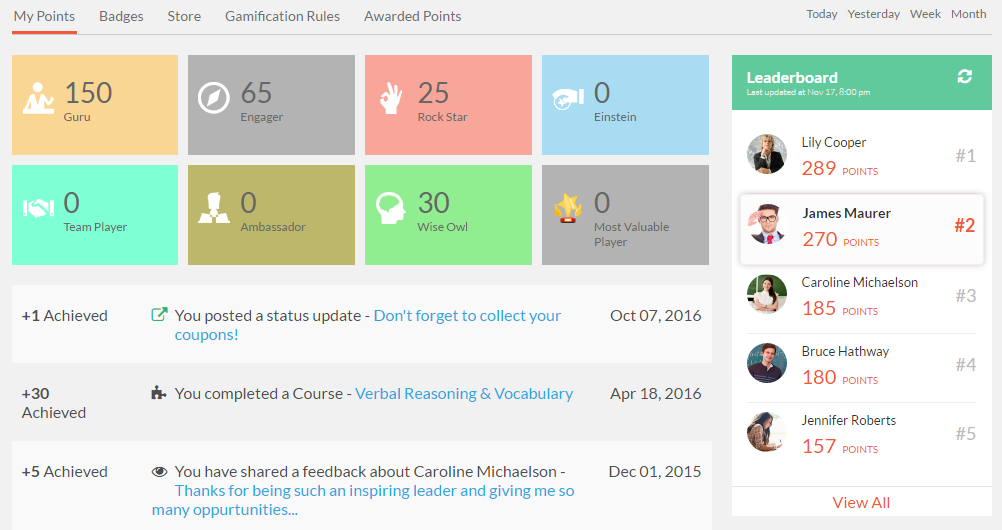1002x530 pixels.
Task: Click the Ambassador figure icon
Action: click(x=214, y=208)
